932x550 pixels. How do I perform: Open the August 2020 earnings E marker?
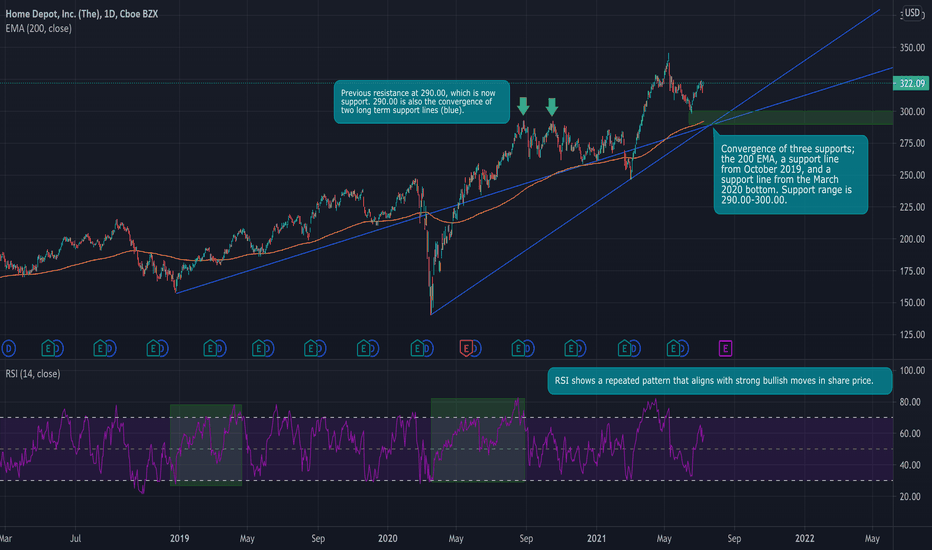[518, 348]
